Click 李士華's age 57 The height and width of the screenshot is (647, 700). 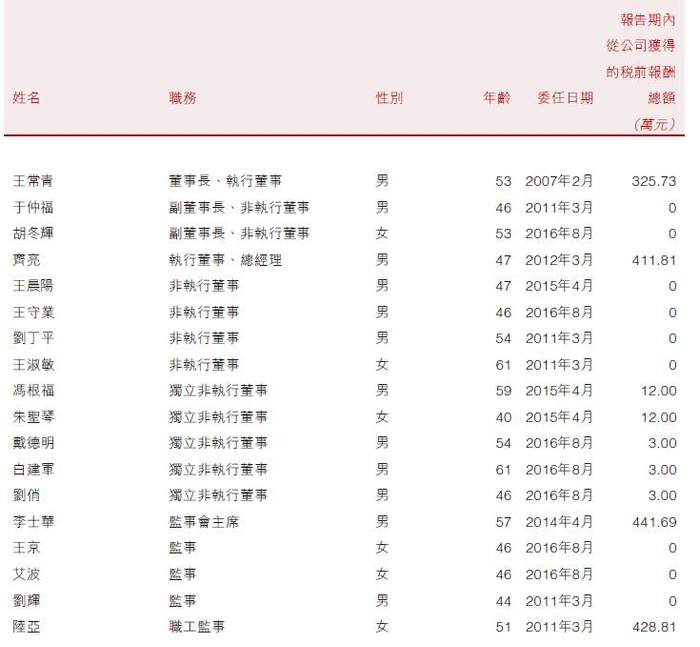click(504, 522)
